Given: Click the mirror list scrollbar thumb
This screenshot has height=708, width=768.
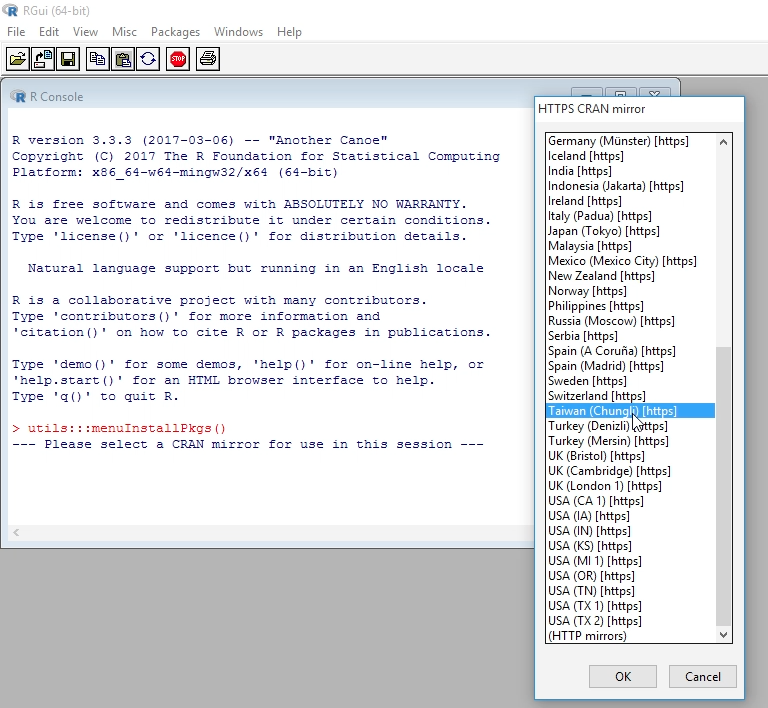Looking at the screenshot, I should point(723,486).
